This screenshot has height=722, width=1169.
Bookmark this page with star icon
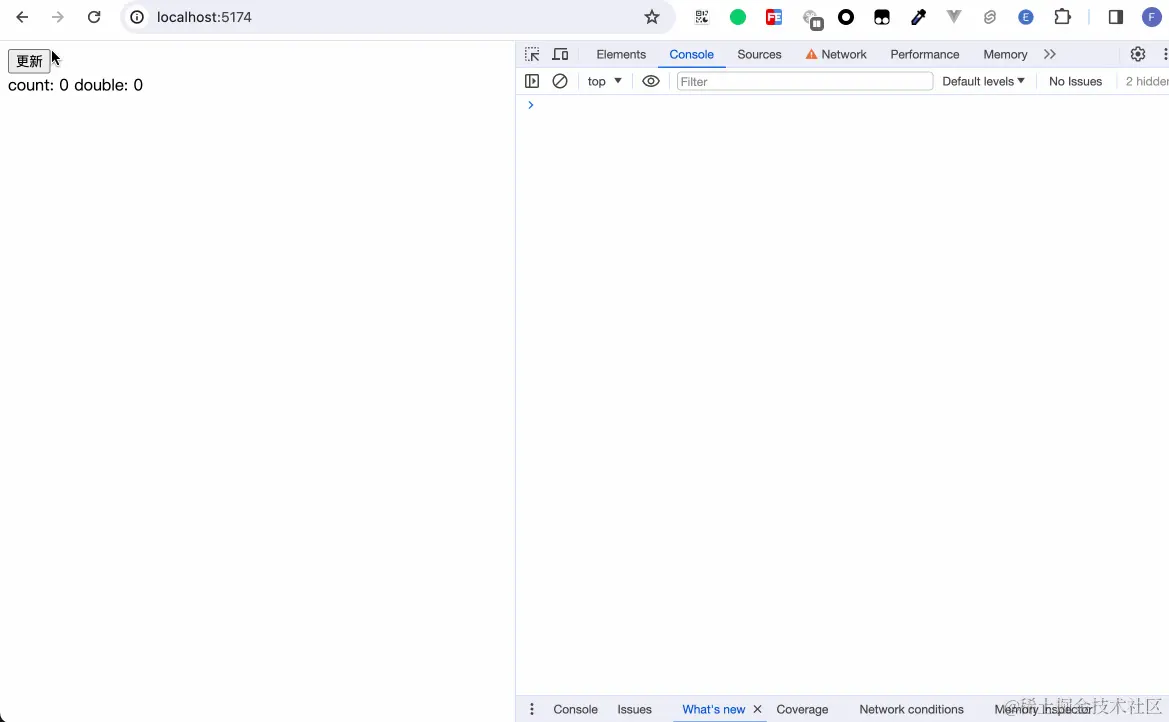tap(652, 17)
